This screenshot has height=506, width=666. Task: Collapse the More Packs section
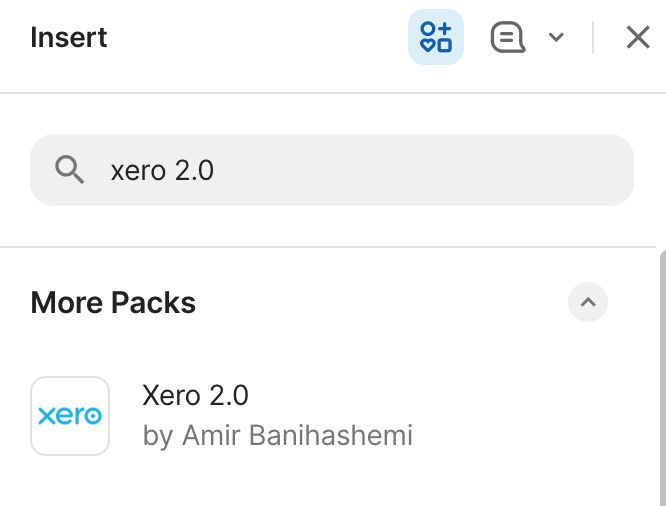pos(588,302)
